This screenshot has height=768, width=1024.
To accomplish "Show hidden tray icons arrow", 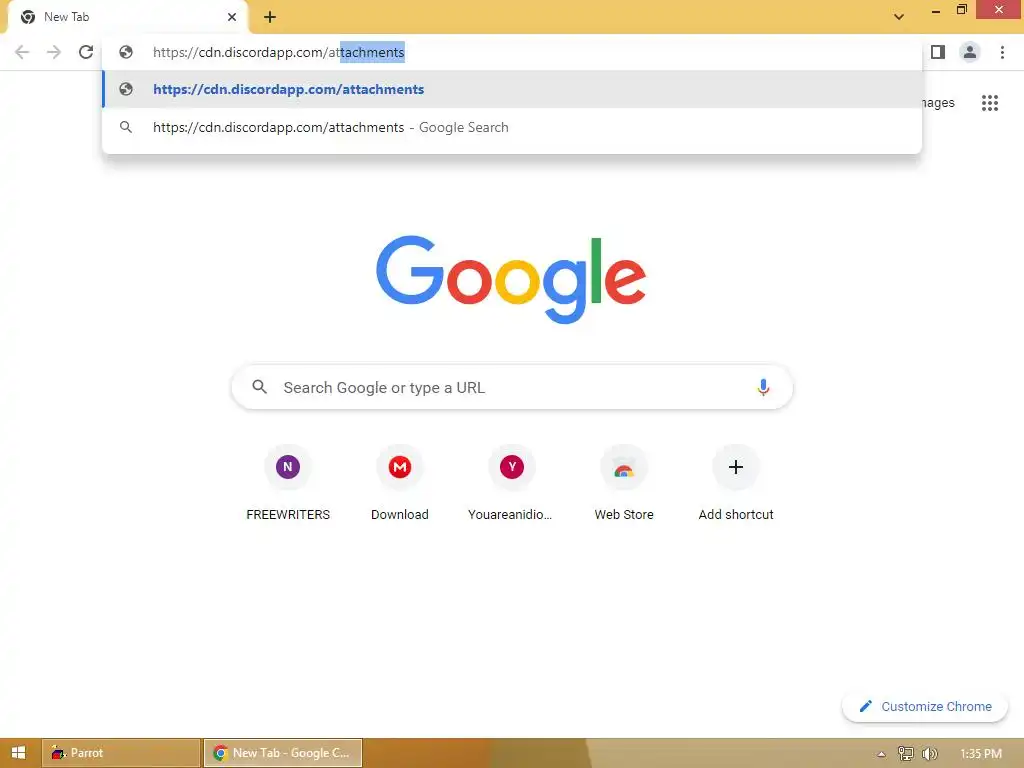I will [x=882, y=754].
